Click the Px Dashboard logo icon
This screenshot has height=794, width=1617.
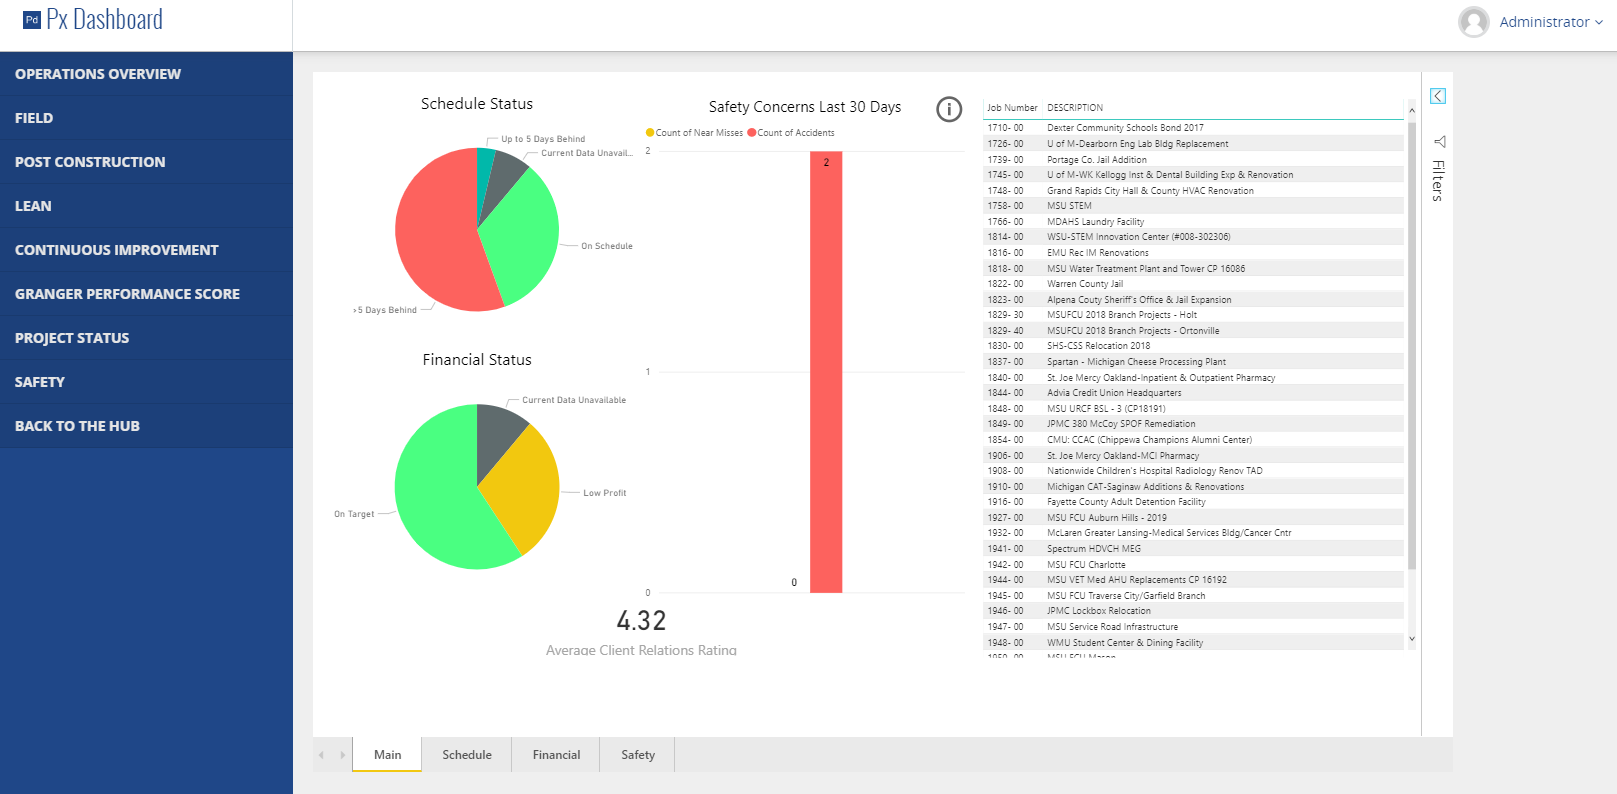click(x=32, y=19)
